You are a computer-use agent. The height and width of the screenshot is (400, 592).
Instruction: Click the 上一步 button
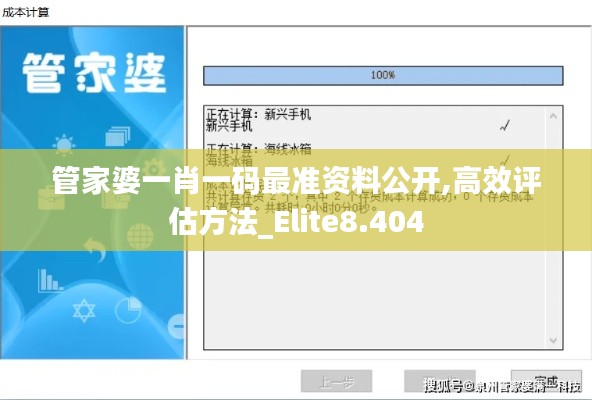coord(336,381)
